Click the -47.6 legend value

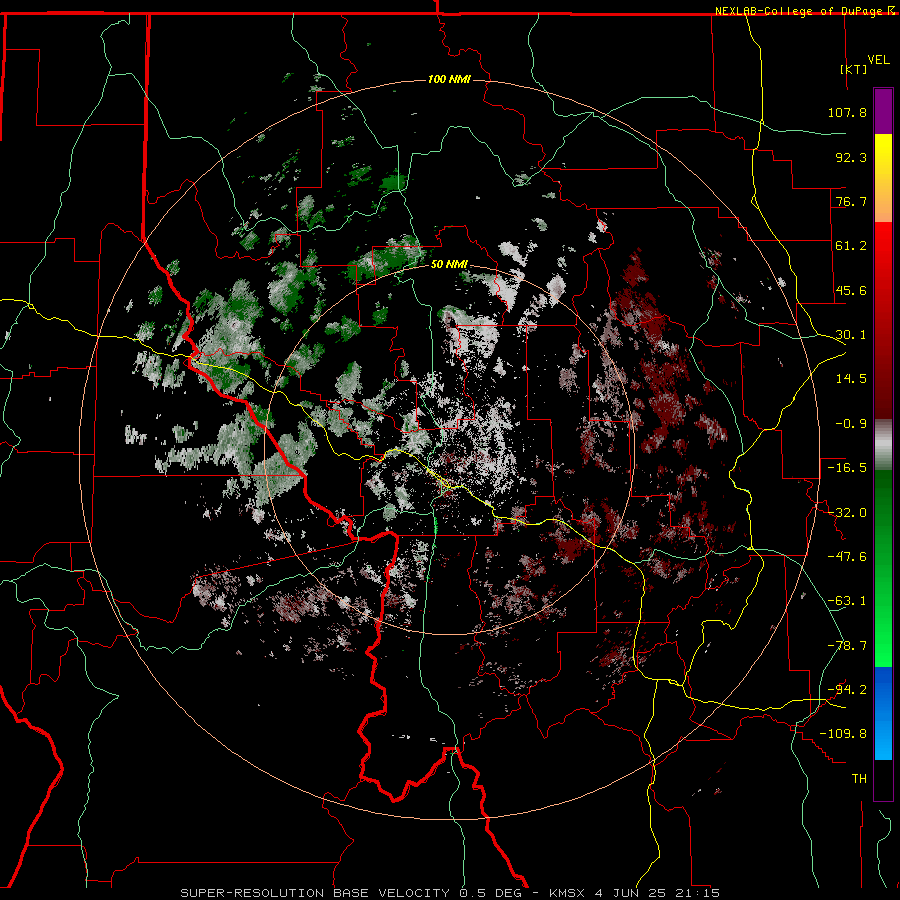pyautogui.click(x=847, y=557)
